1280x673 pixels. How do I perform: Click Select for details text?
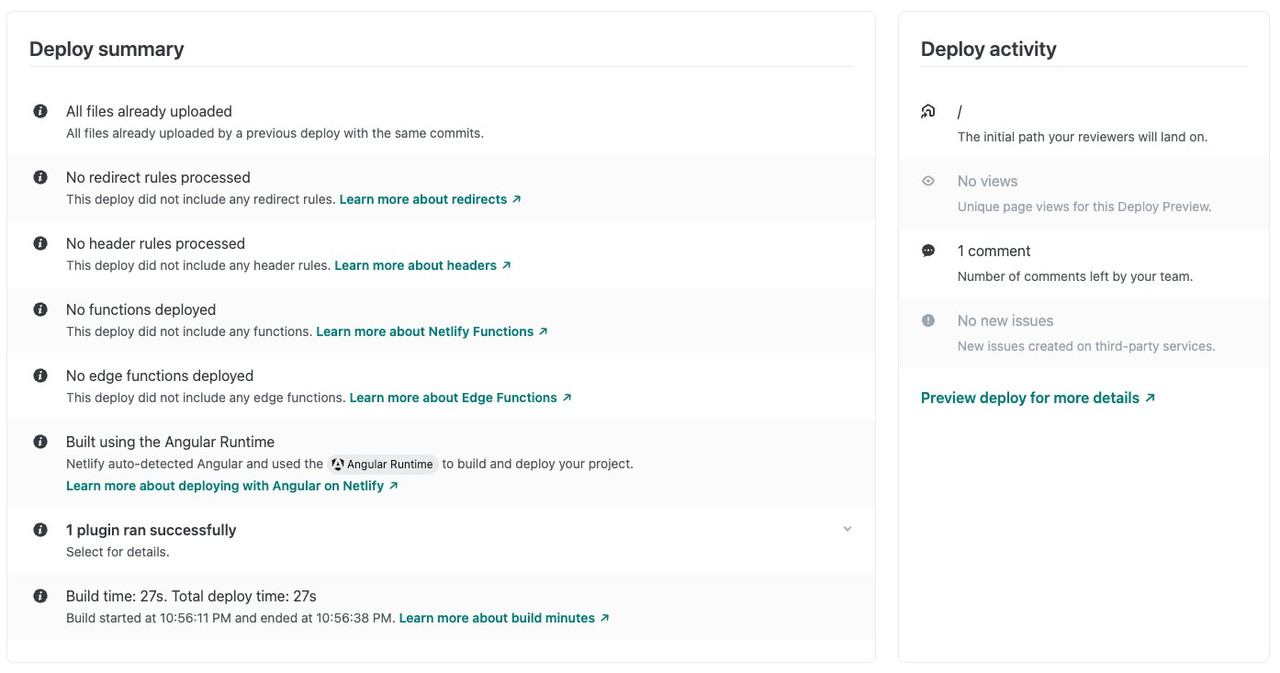pos(117,552)
